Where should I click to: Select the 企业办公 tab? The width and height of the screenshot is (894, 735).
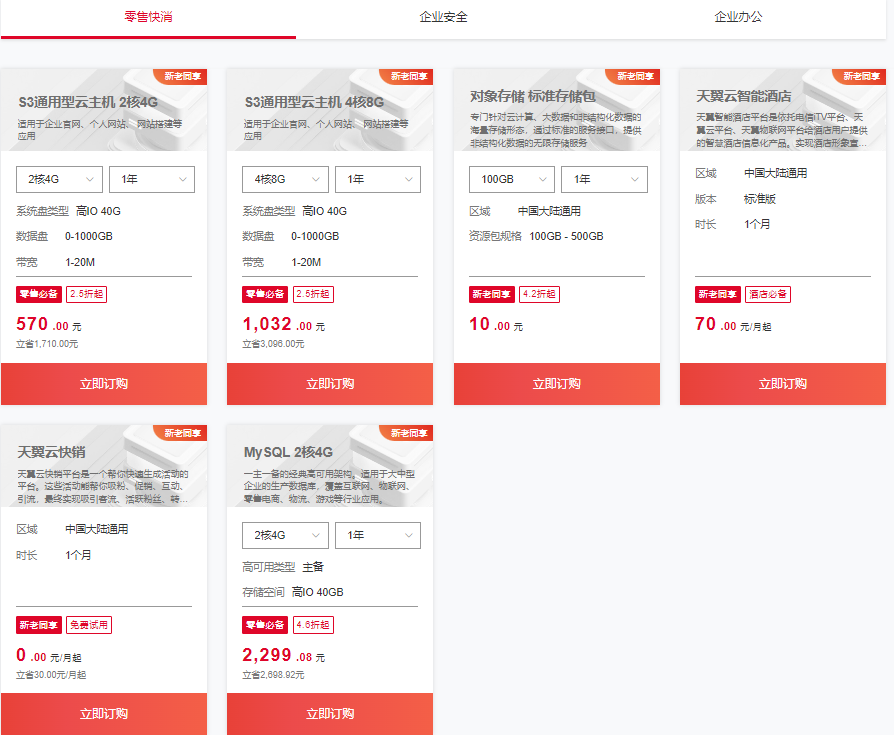(x=738, y=17)
